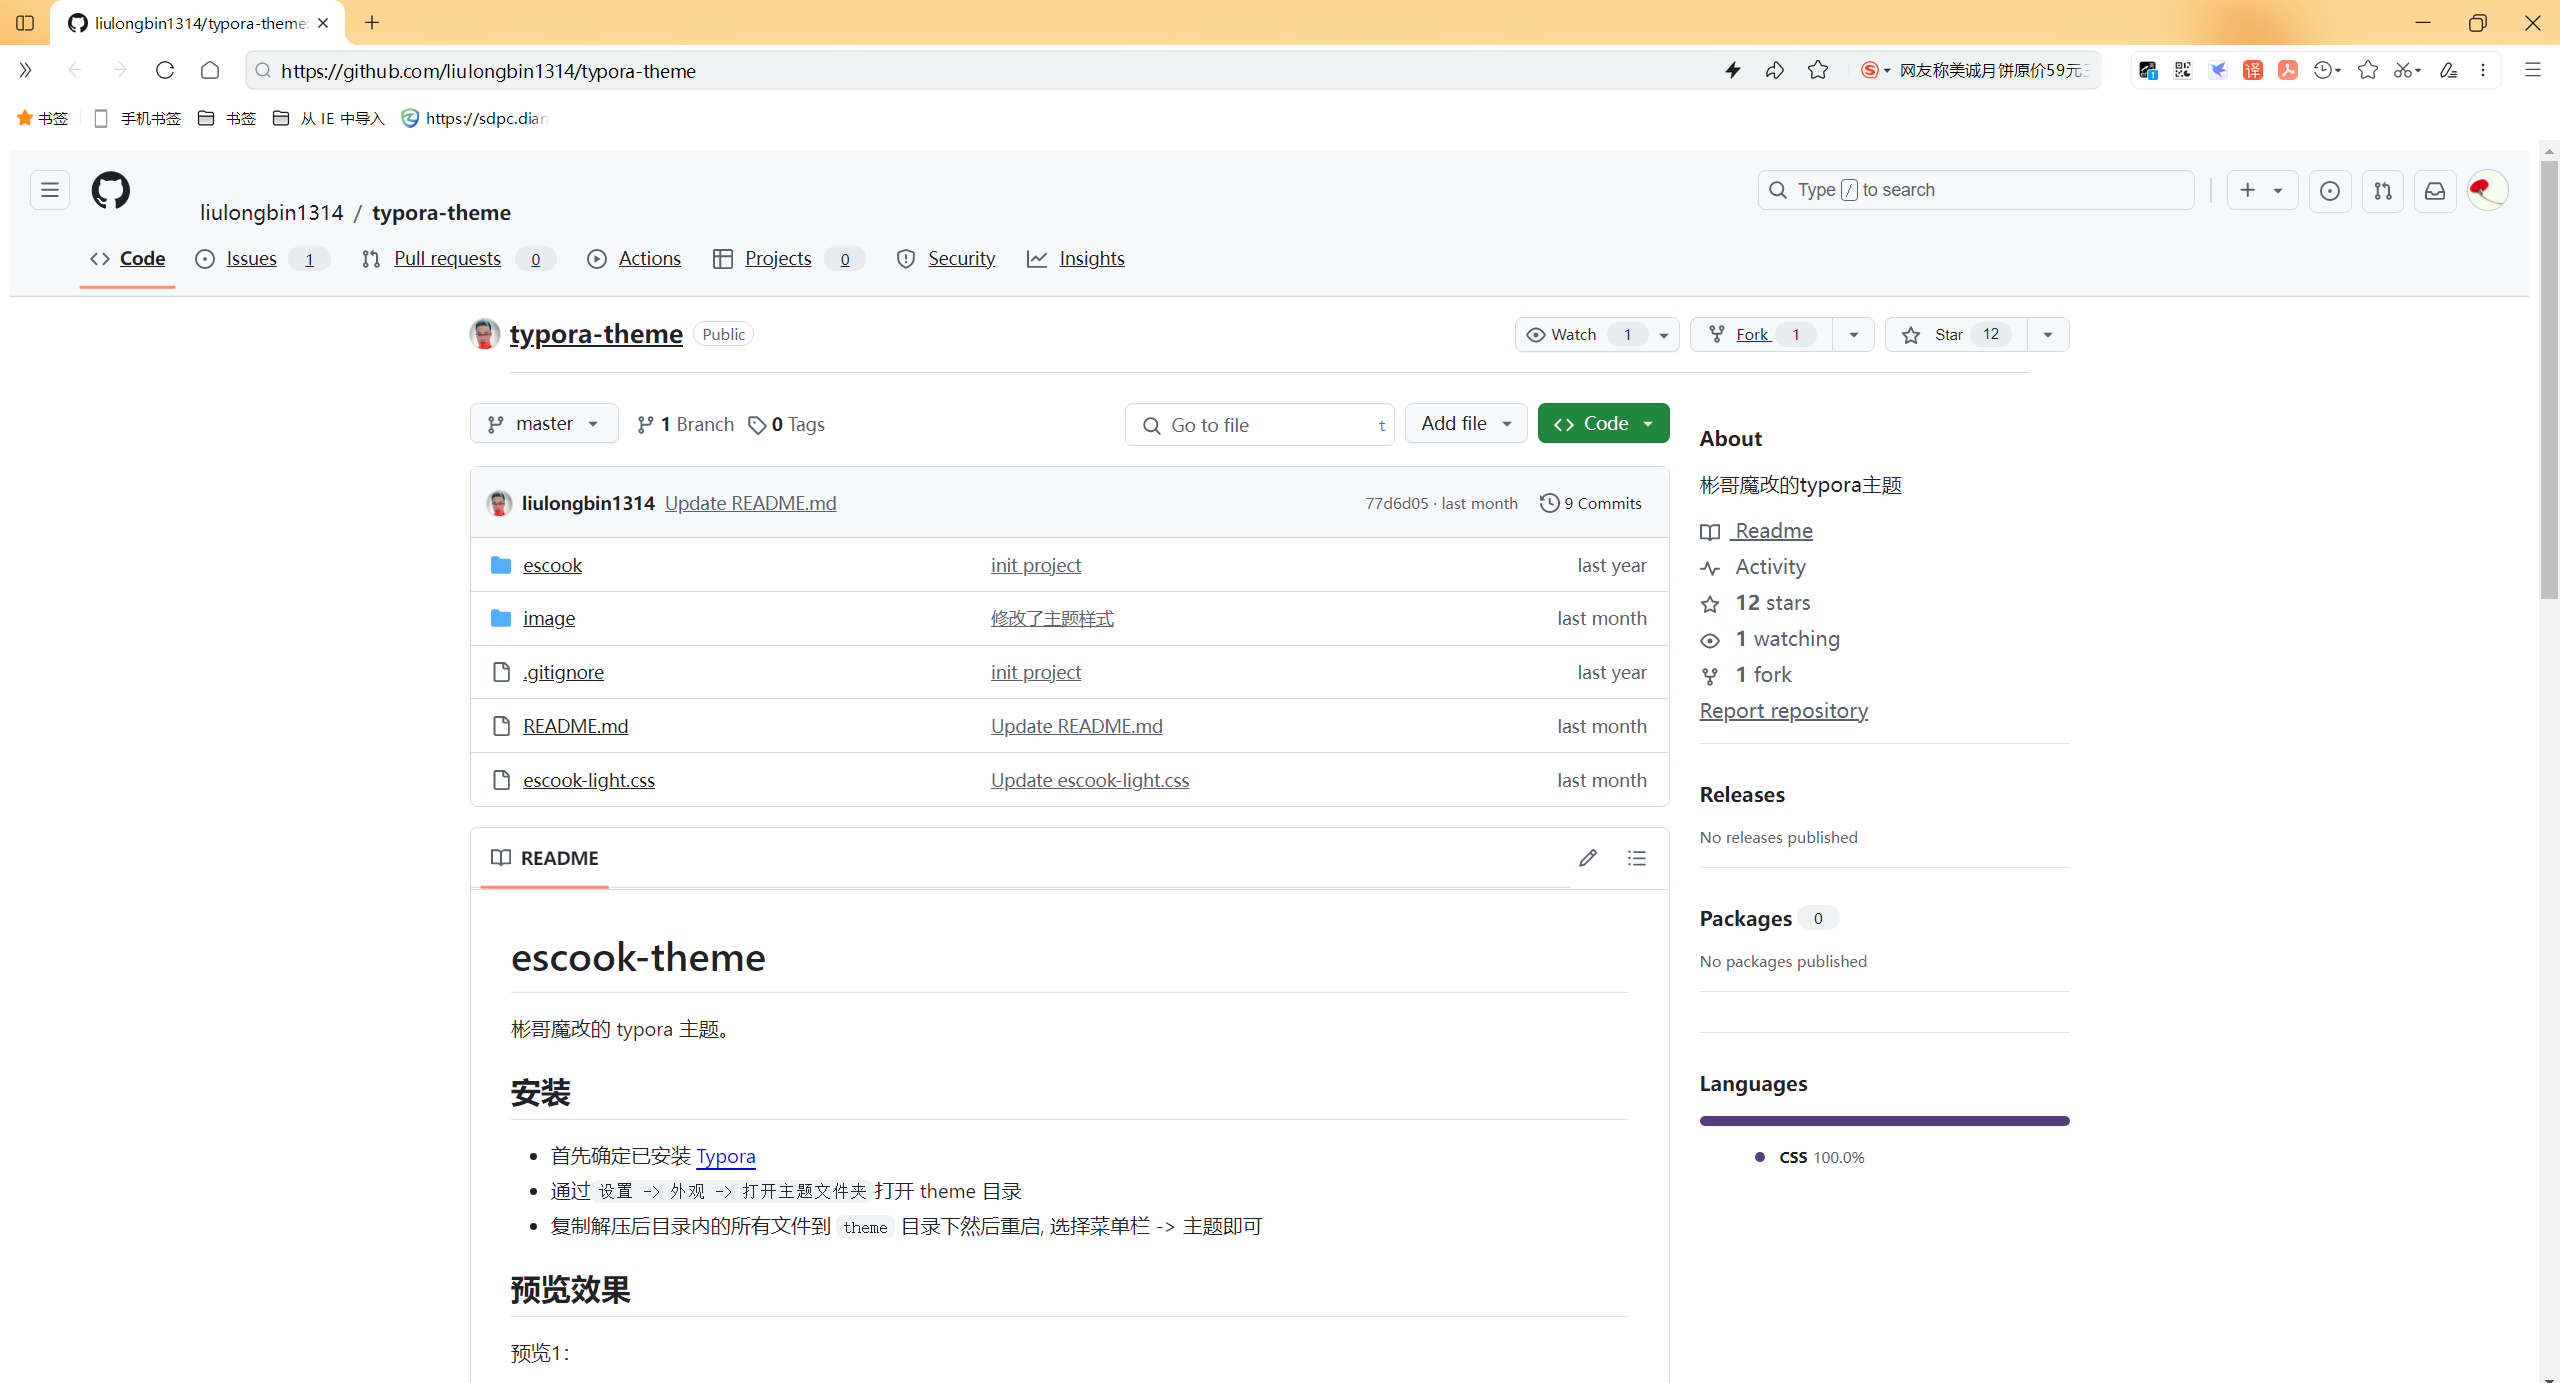Expand the Star lists dropdown arrow

click(x=2048, y=334)
